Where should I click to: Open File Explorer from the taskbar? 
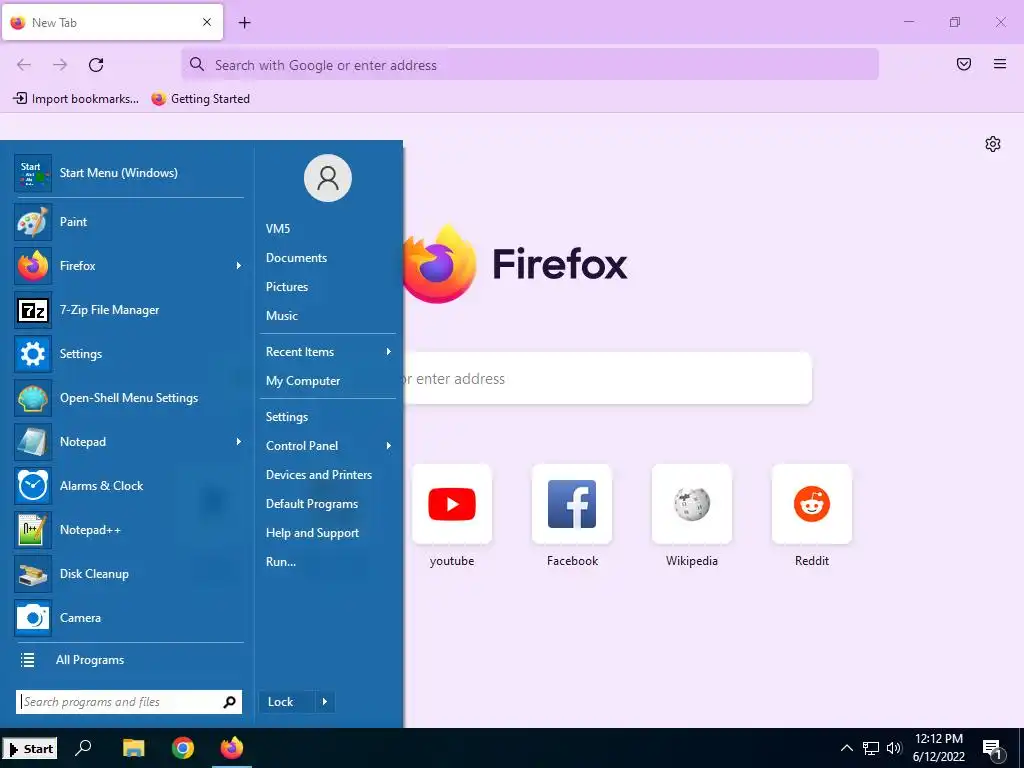pyautogui.click(x=134, y=748)
